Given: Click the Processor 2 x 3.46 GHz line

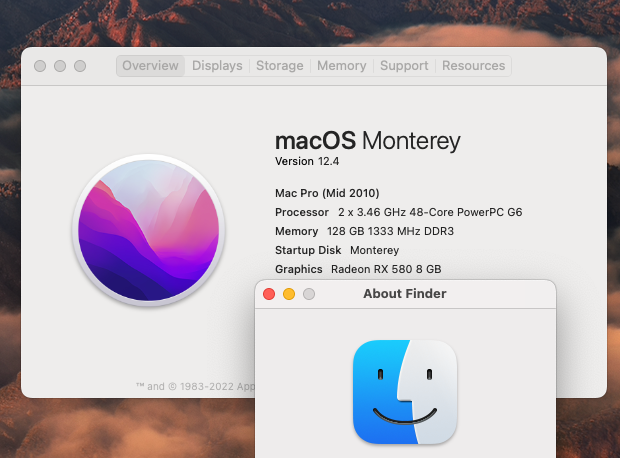Looking at the screenshot, I should (399, 212).
